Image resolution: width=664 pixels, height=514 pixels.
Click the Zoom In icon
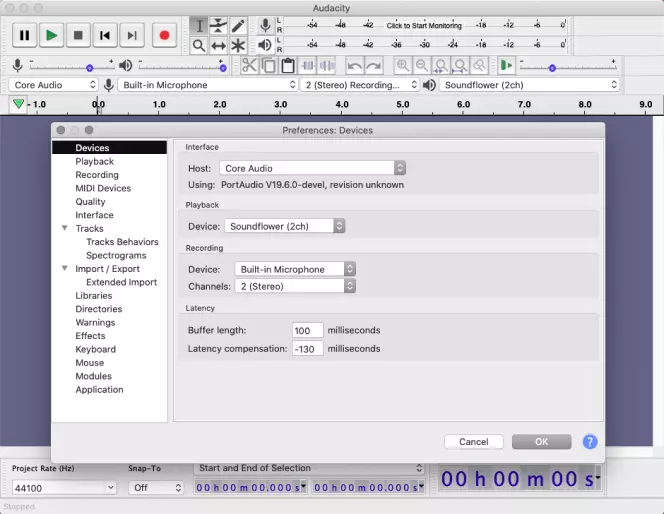point(402,66)
